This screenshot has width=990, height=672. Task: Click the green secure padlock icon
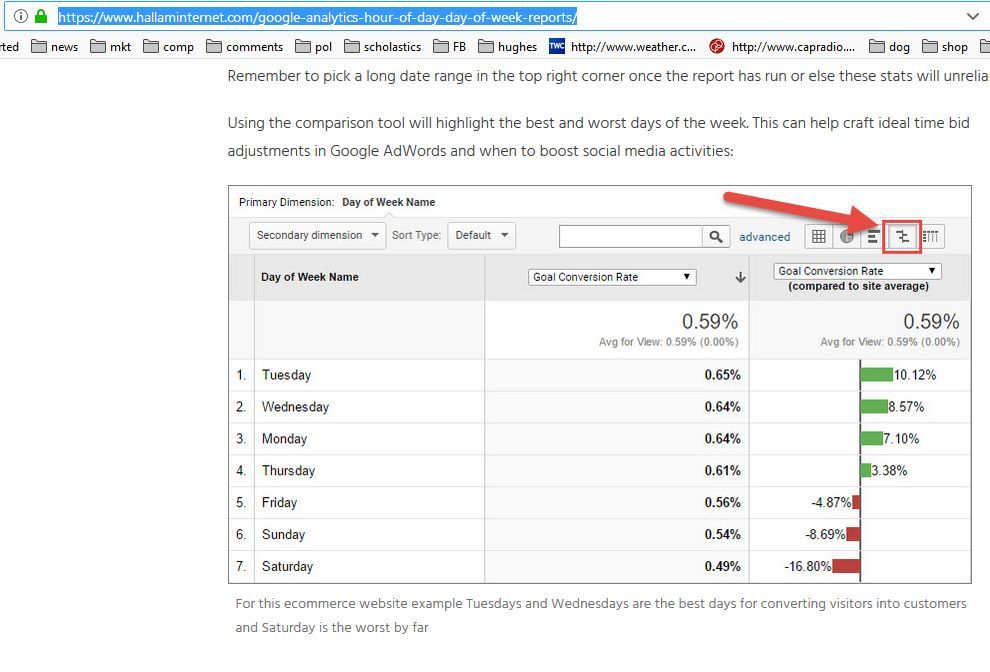41,16
